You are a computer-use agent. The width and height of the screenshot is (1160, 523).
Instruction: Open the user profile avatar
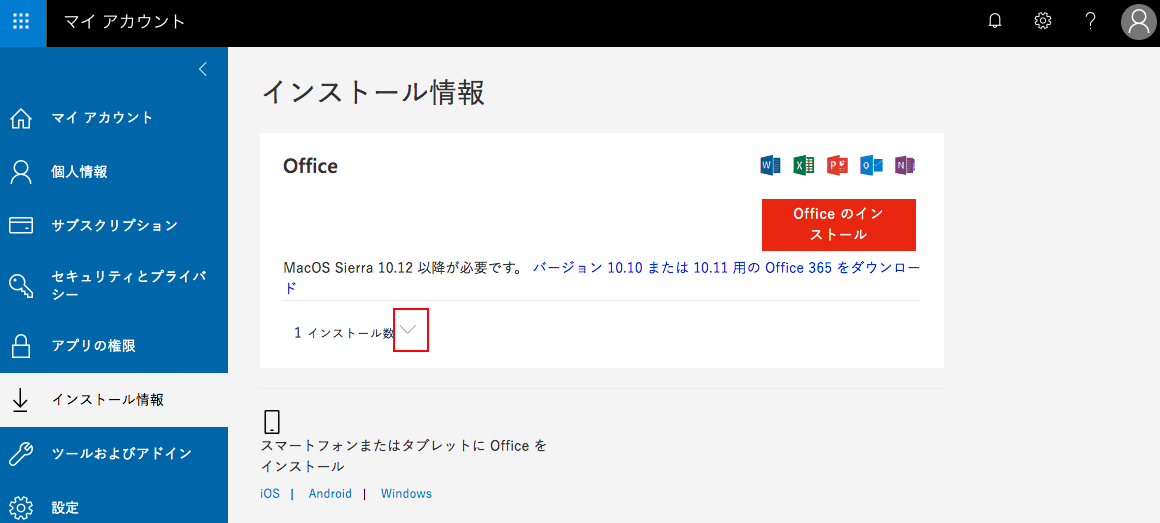point(1139,21)
